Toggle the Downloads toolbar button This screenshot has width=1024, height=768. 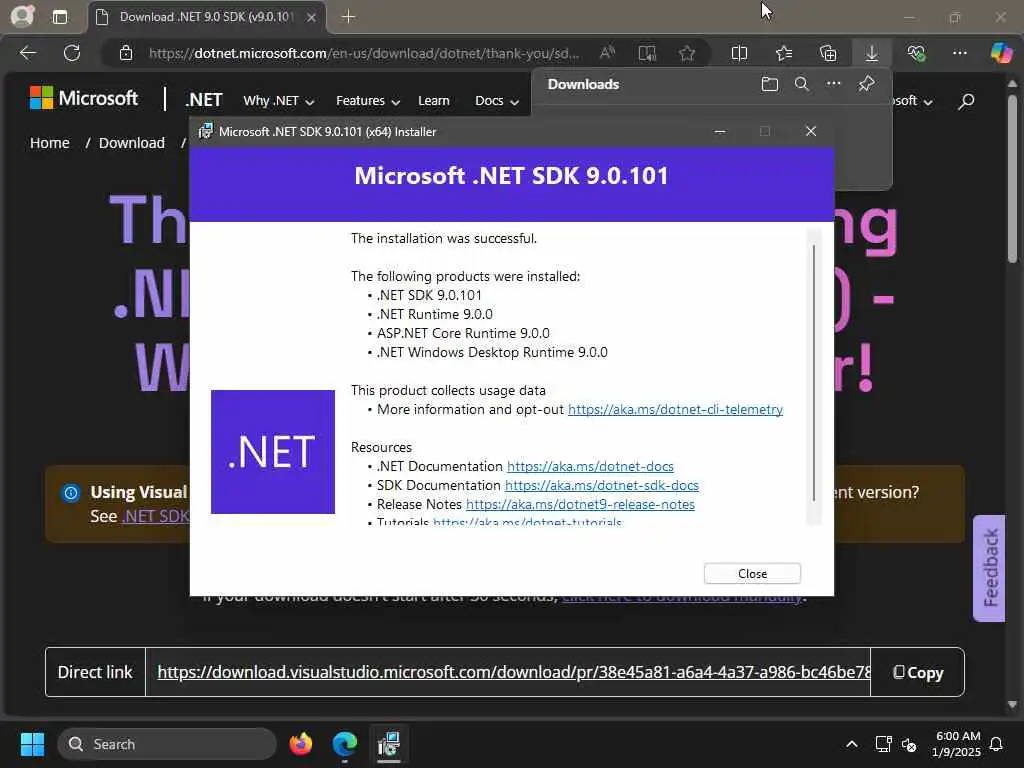(x=872, y=53)
